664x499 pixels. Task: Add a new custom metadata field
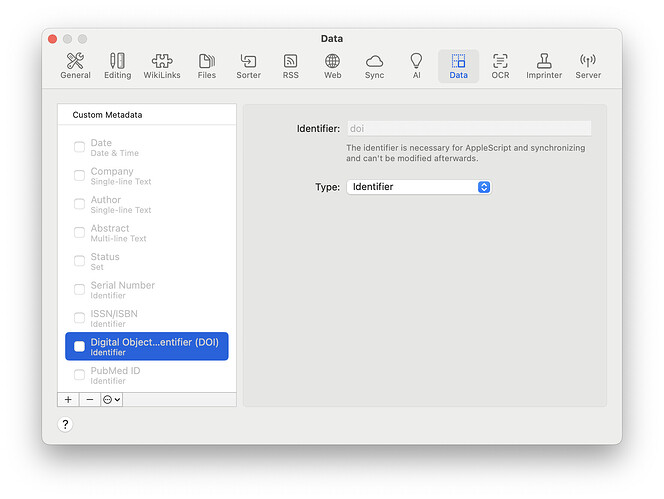[68, 399]
